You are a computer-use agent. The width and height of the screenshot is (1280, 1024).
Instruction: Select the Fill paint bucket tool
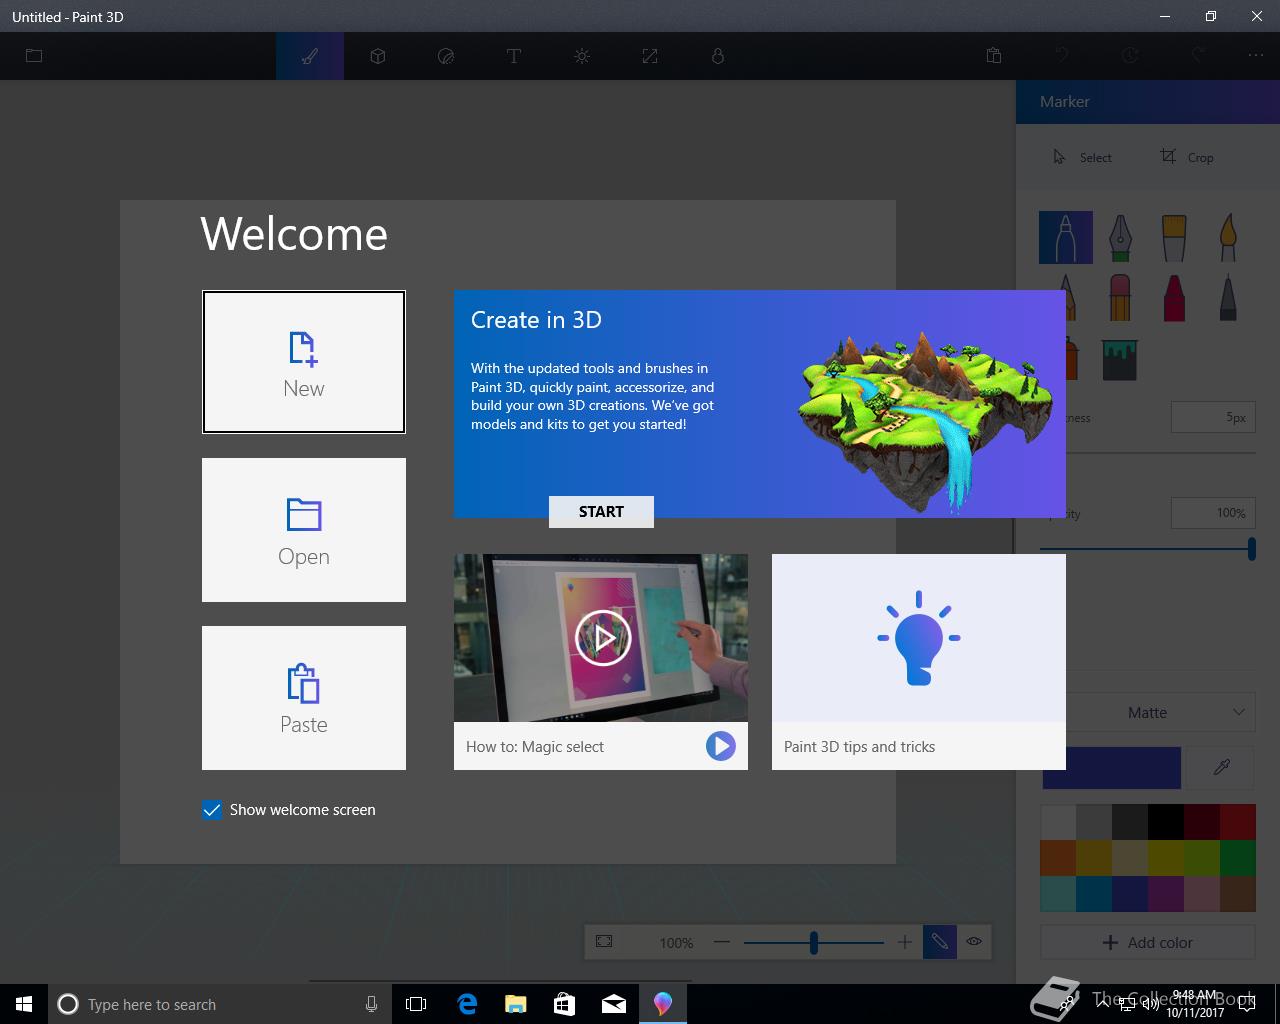[x=1120, y=358]
